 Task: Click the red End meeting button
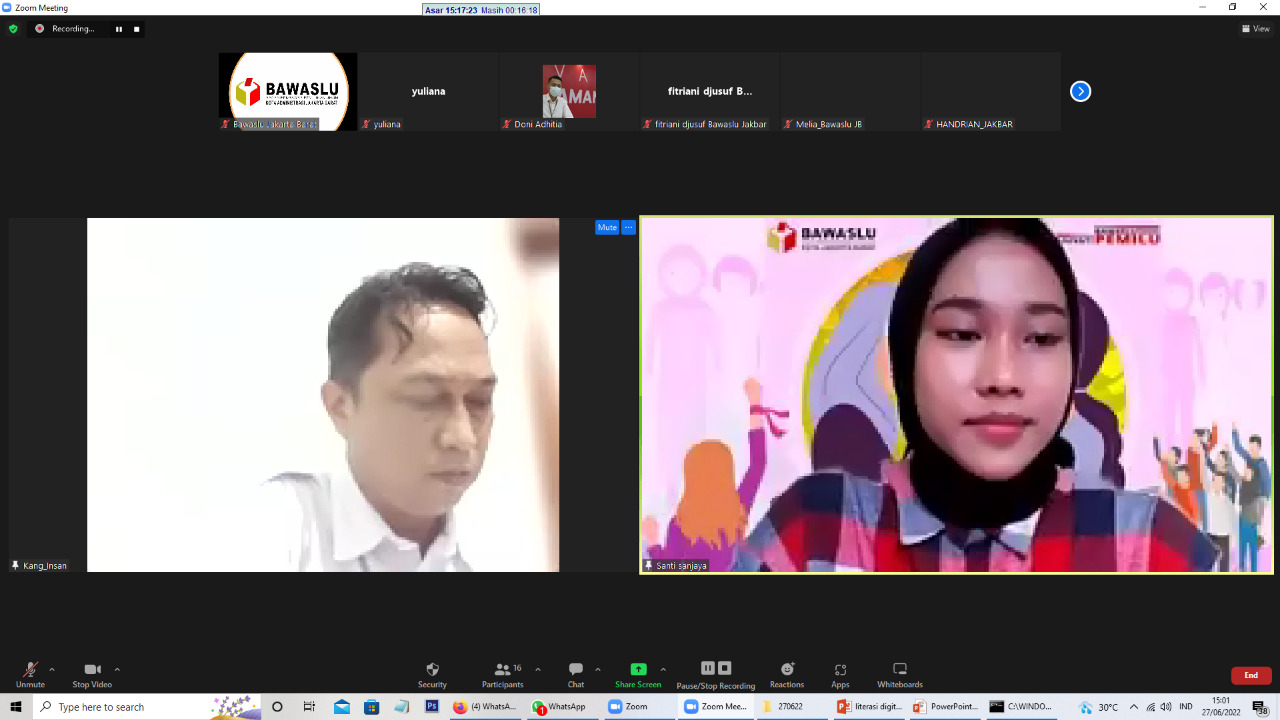[1251, 675]
